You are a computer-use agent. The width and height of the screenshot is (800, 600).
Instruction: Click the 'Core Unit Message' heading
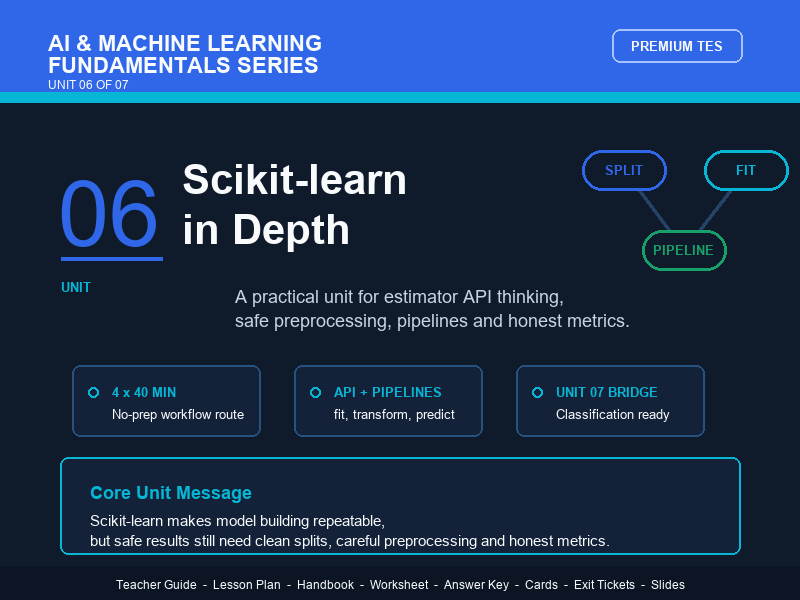click(171, 493)
